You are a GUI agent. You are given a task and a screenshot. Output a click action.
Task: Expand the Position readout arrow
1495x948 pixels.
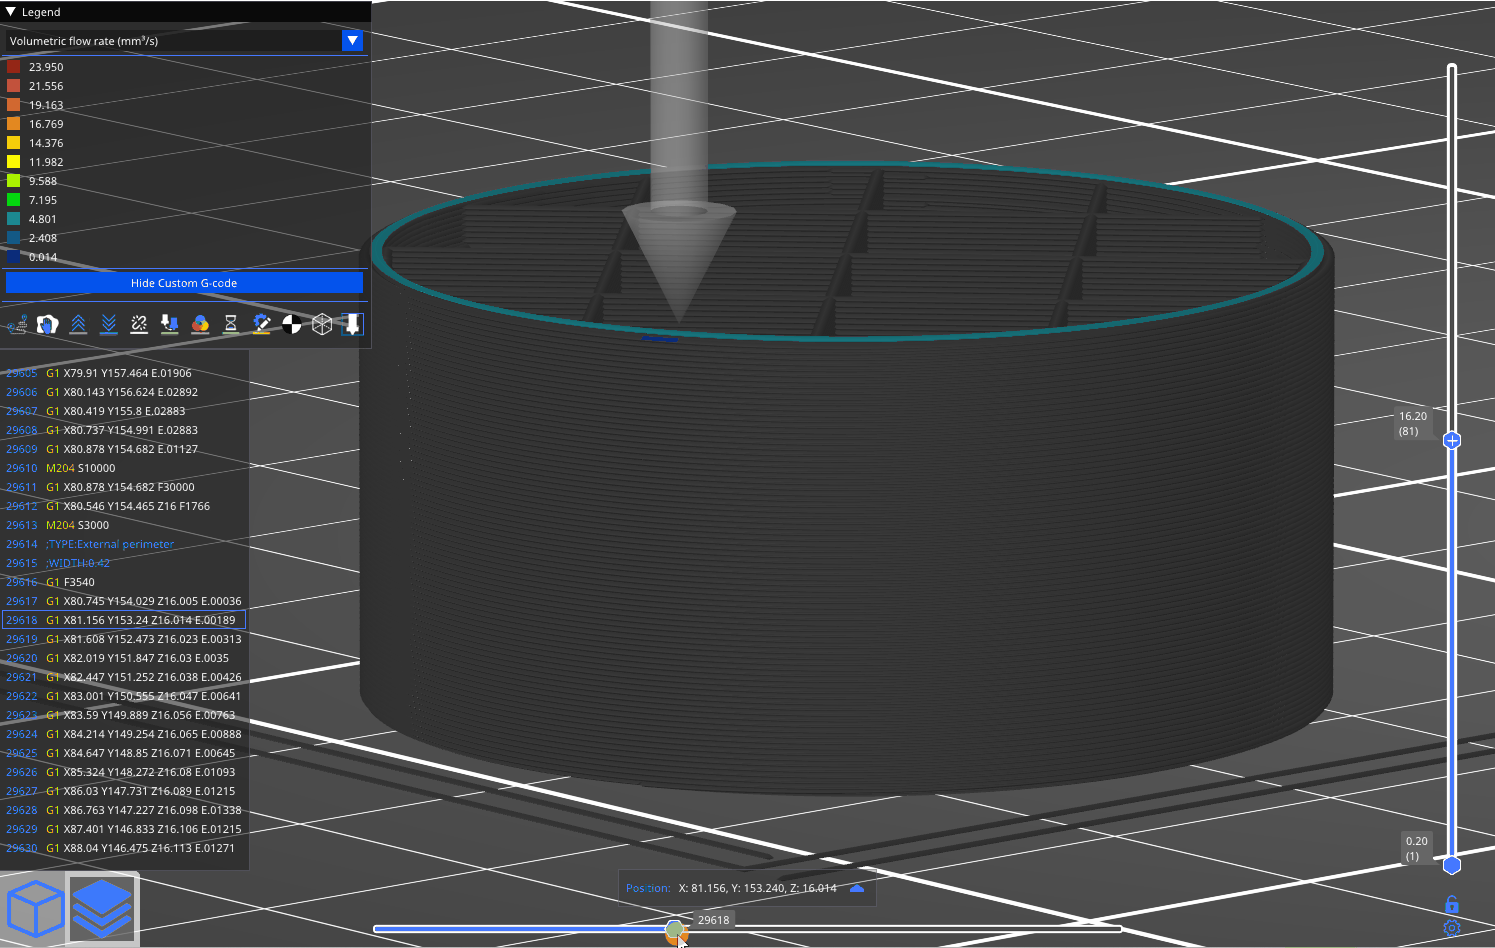coord(857,888)
